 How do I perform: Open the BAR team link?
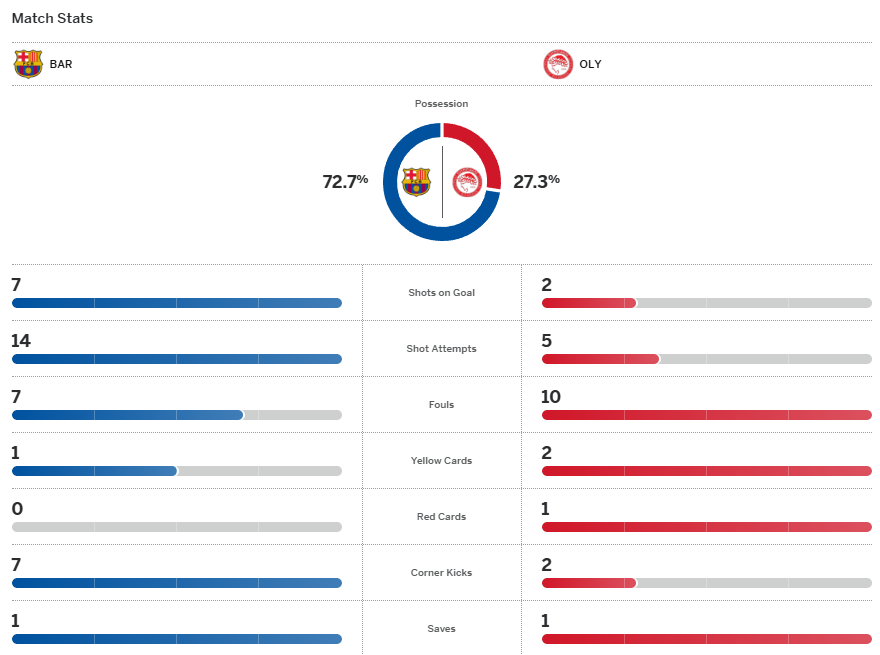[x=61, y=64]
